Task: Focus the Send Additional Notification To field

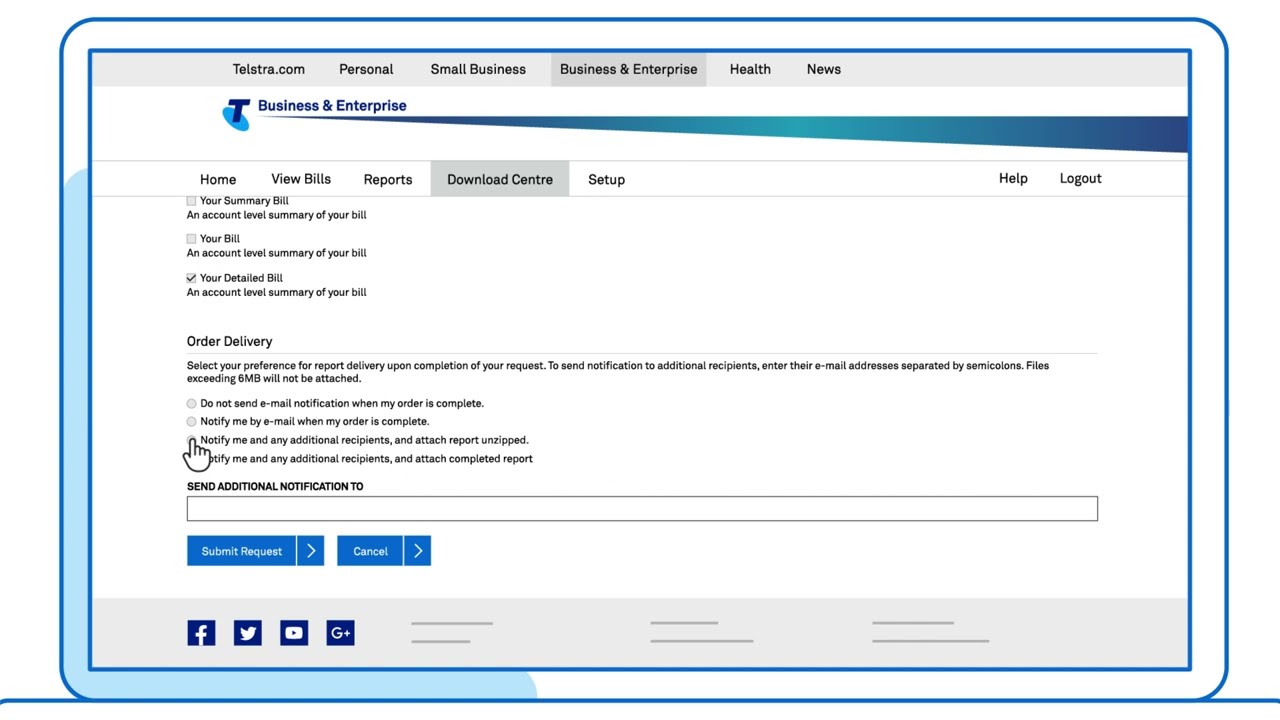Action: coord(641,509)
